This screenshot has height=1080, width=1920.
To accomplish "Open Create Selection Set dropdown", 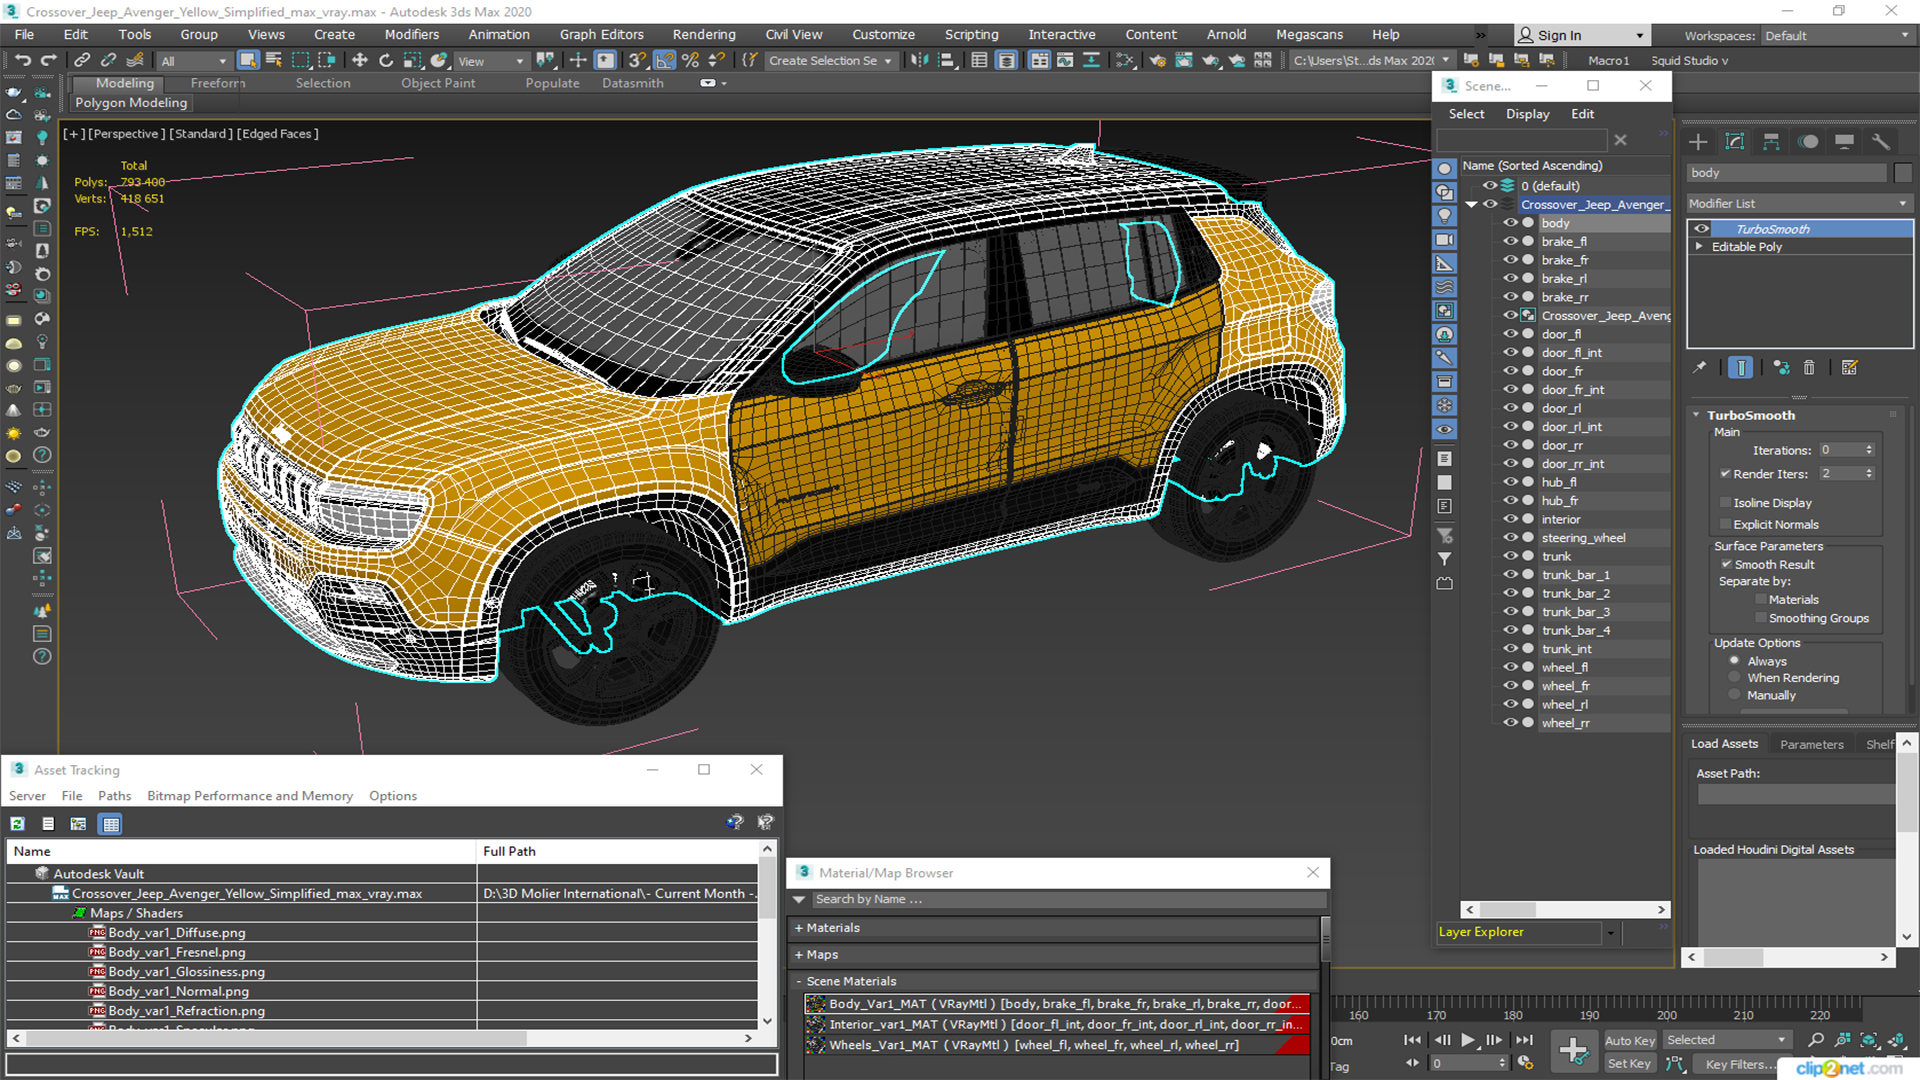I will click(x=830, y=61).
